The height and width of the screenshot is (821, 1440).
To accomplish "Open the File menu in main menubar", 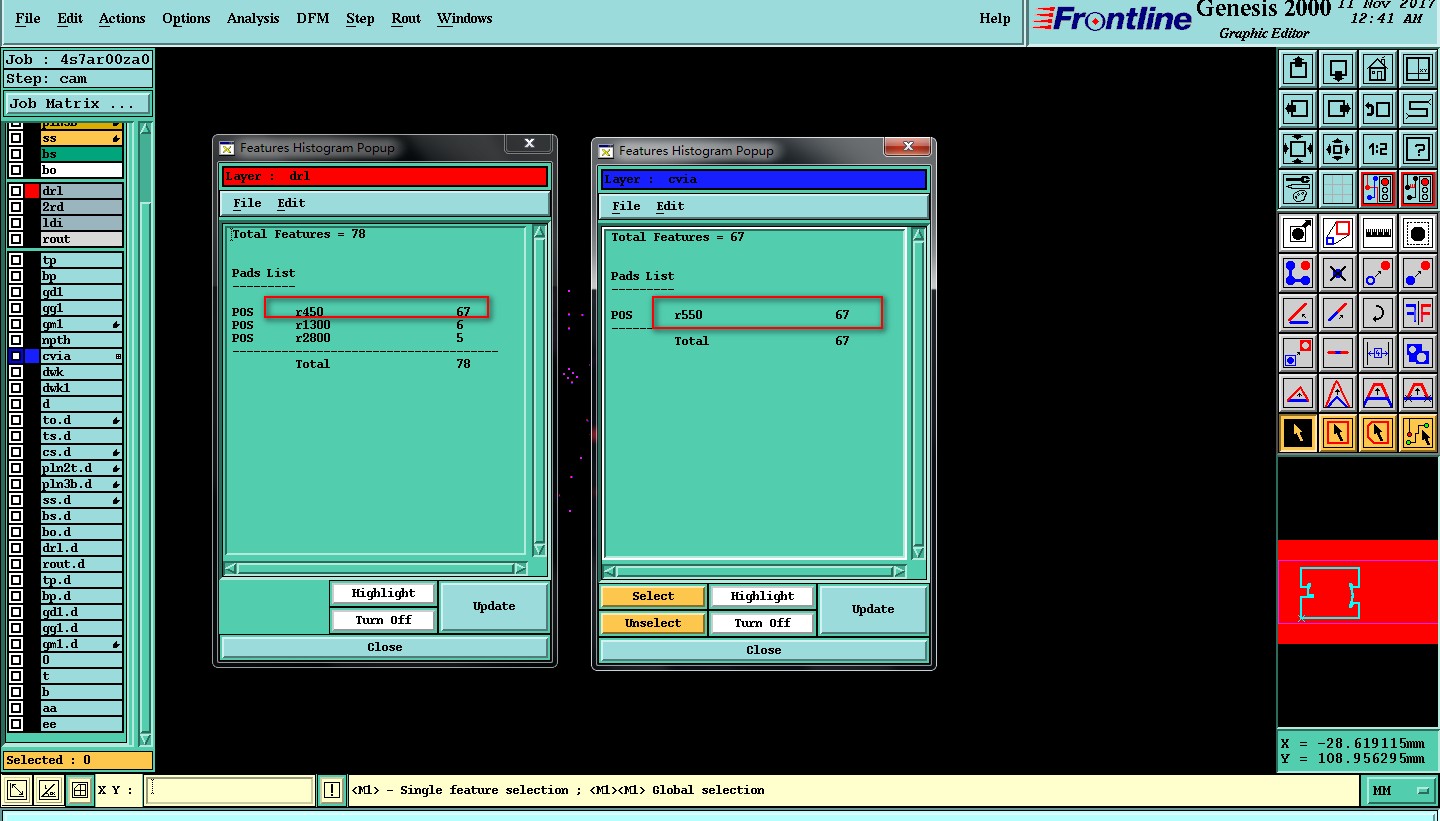I will [x=28, y=18].
